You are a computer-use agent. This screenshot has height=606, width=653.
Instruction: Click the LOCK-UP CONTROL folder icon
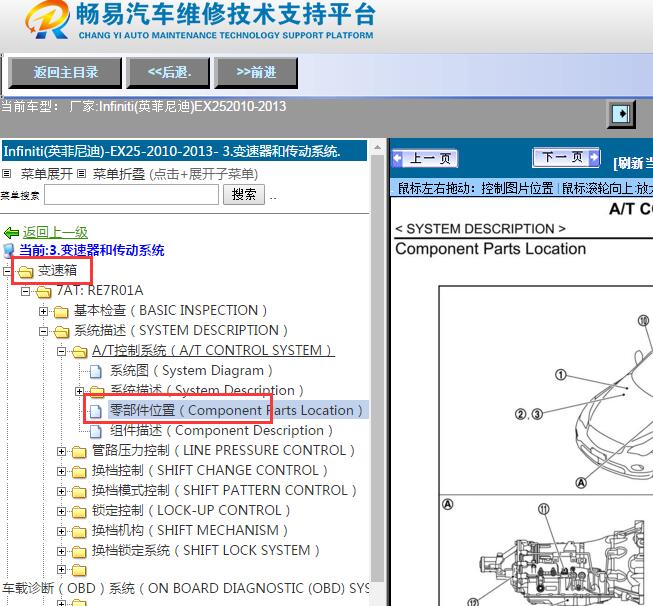79,511
